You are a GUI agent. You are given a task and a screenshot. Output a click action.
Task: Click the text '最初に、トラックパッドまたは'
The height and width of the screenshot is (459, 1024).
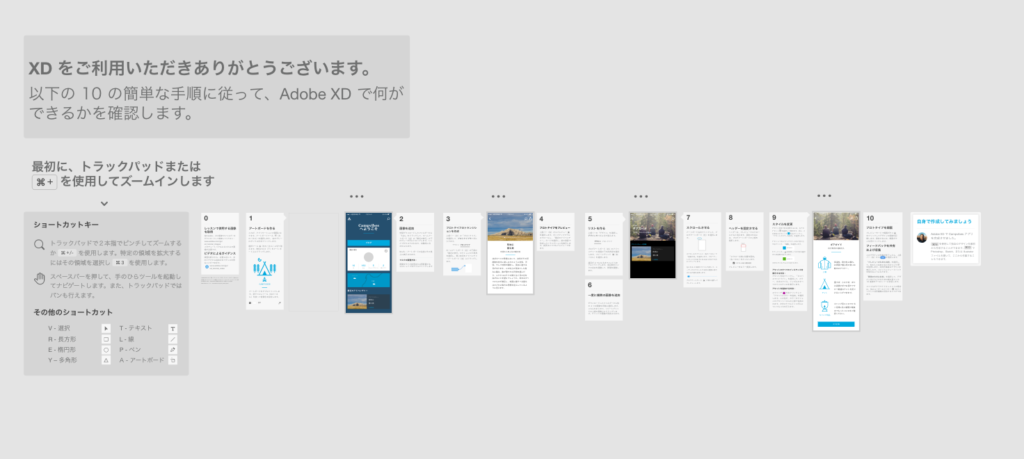(x=116, y=166)
